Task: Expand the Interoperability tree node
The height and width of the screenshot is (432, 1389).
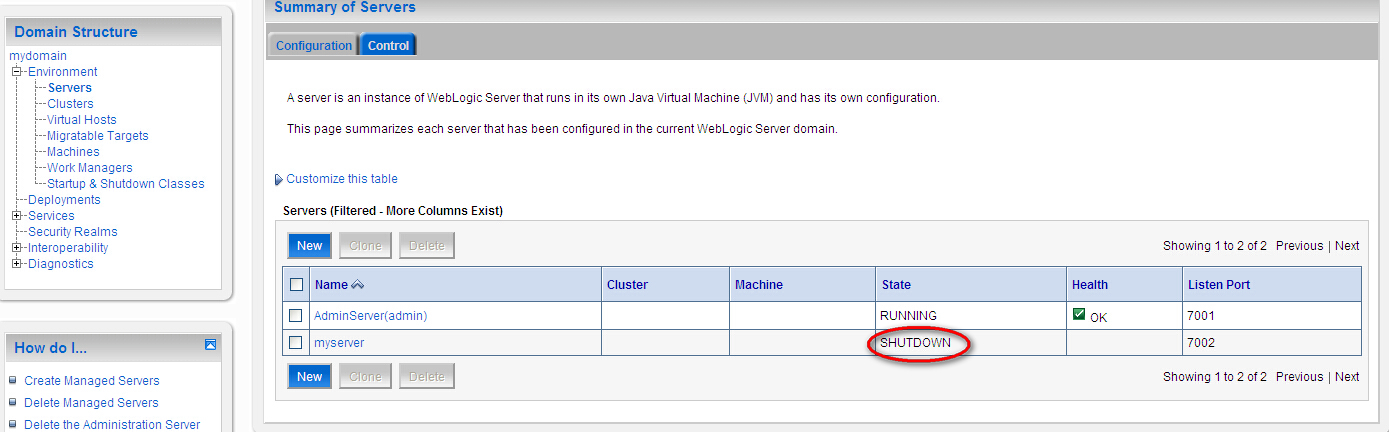Action: click(x=16, y=248)
